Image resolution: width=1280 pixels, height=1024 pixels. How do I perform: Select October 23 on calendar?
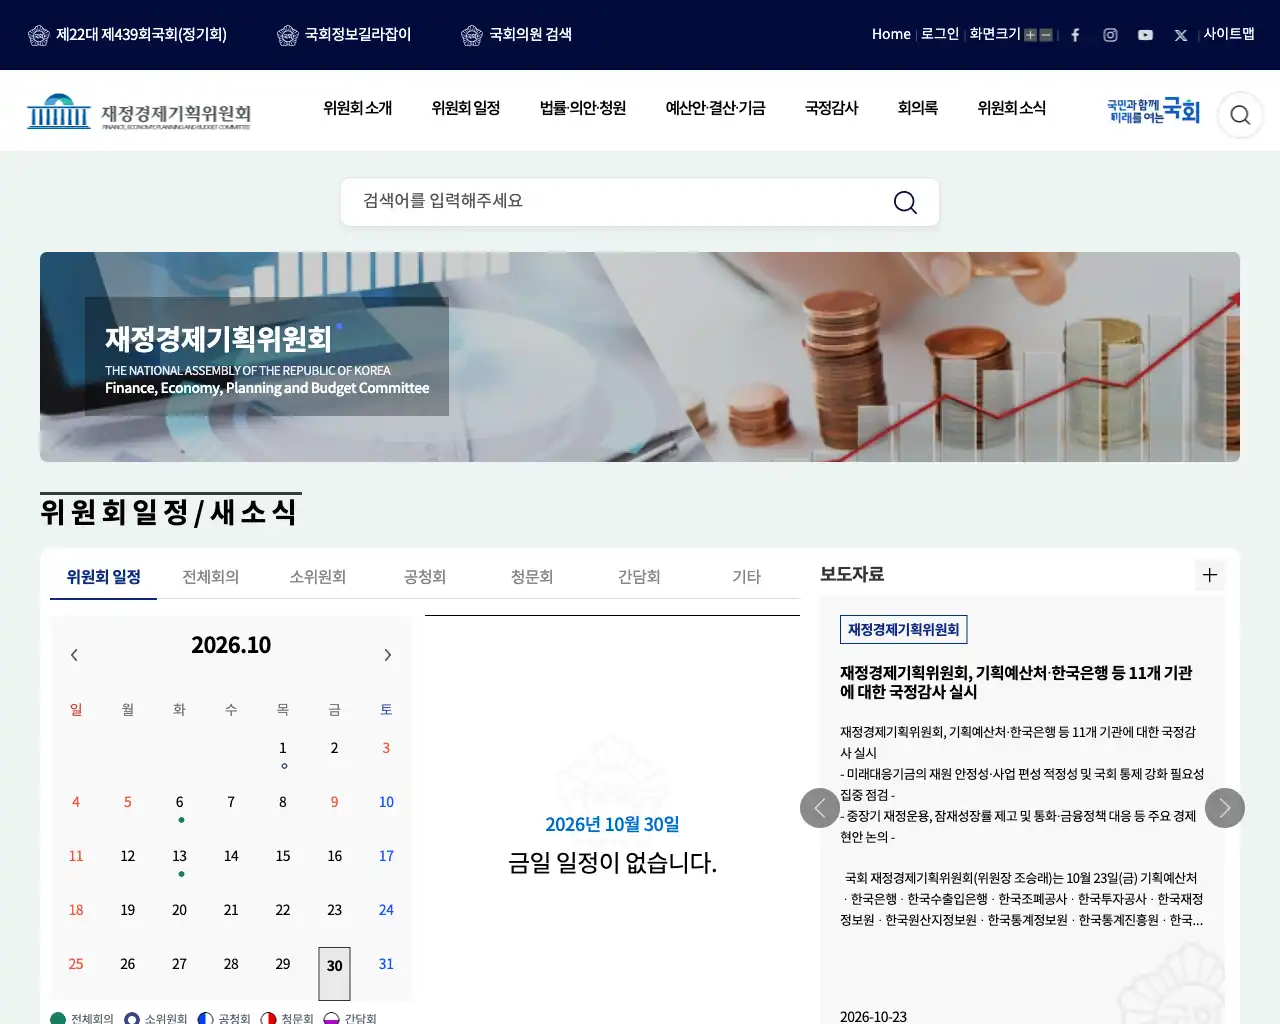point(335,910)
